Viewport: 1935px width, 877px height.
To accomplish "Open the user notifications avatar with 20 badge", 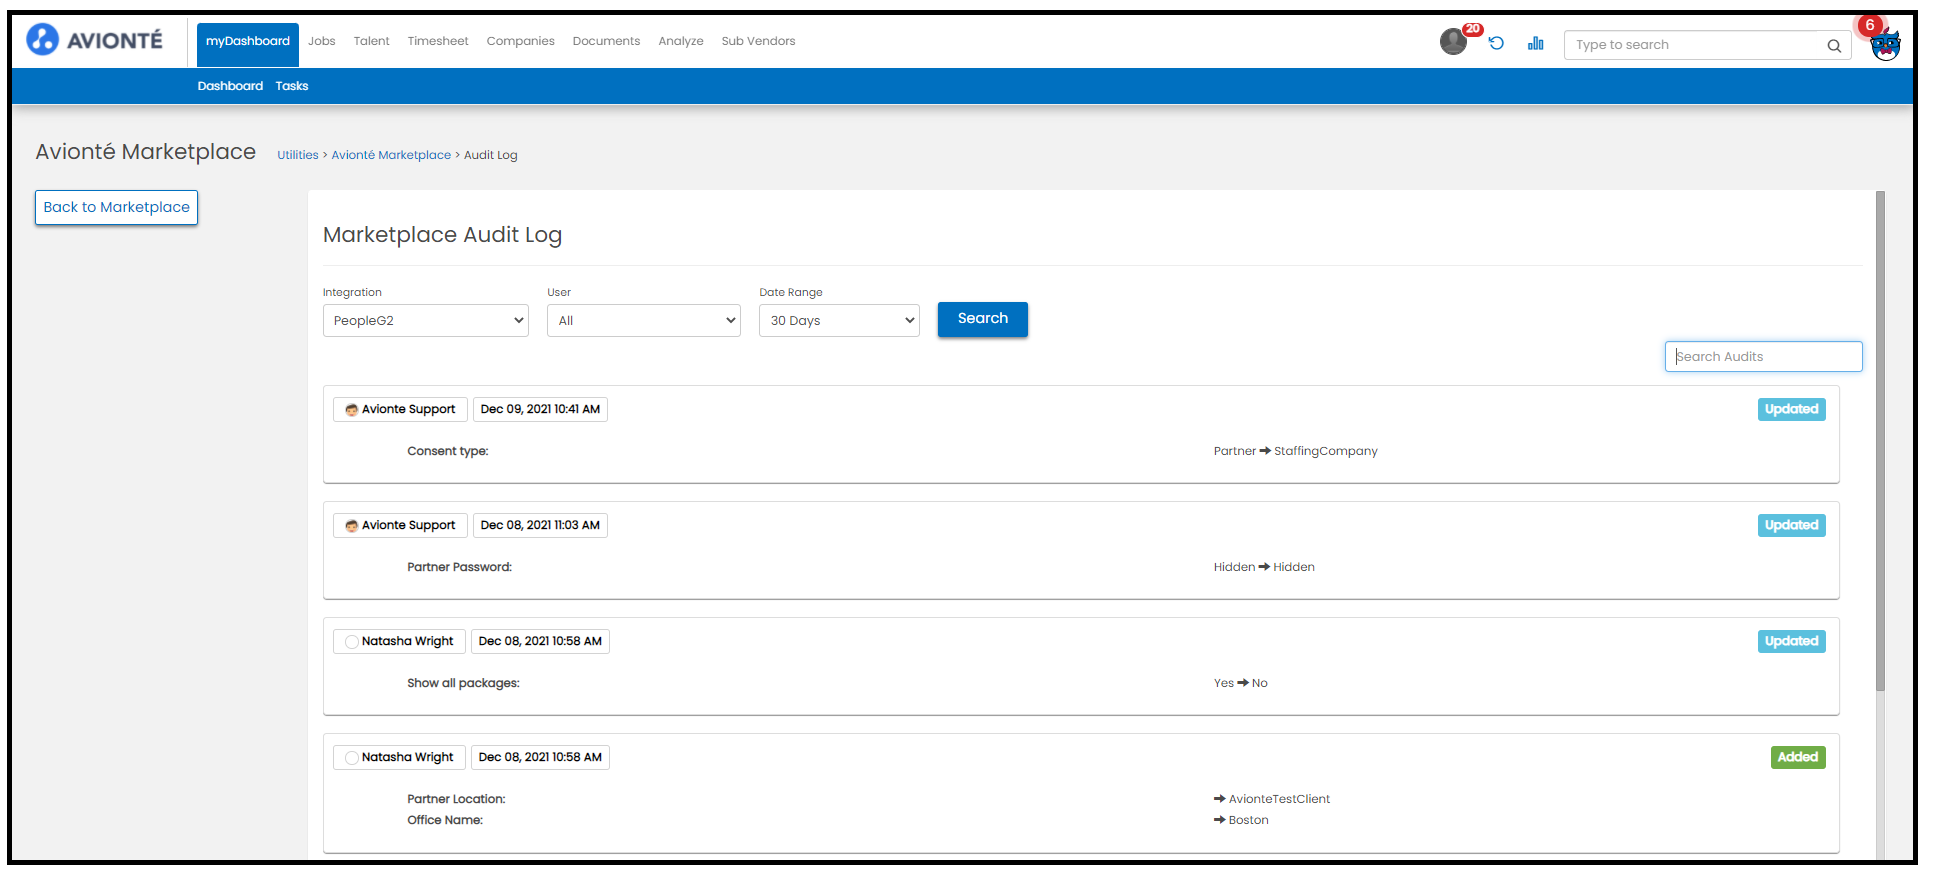I will [x=1453, y=42].
